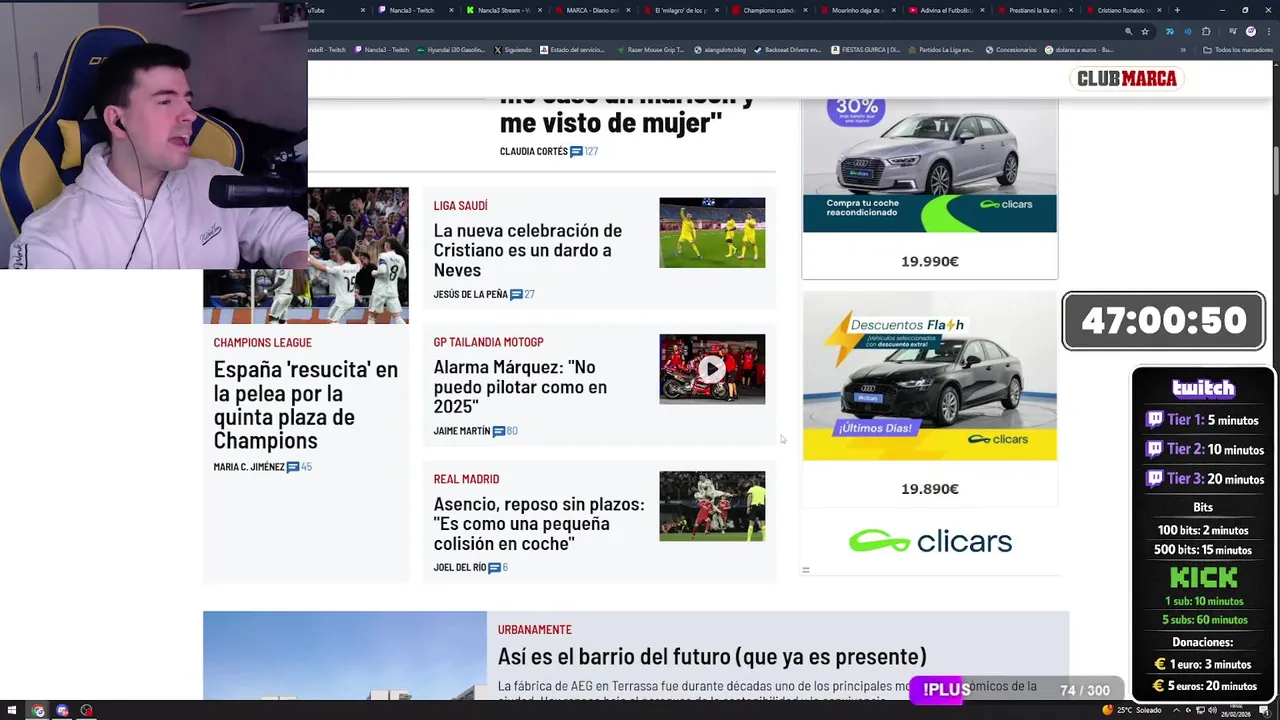Open comments on the Claudia Cortés article

click(584, 152)
